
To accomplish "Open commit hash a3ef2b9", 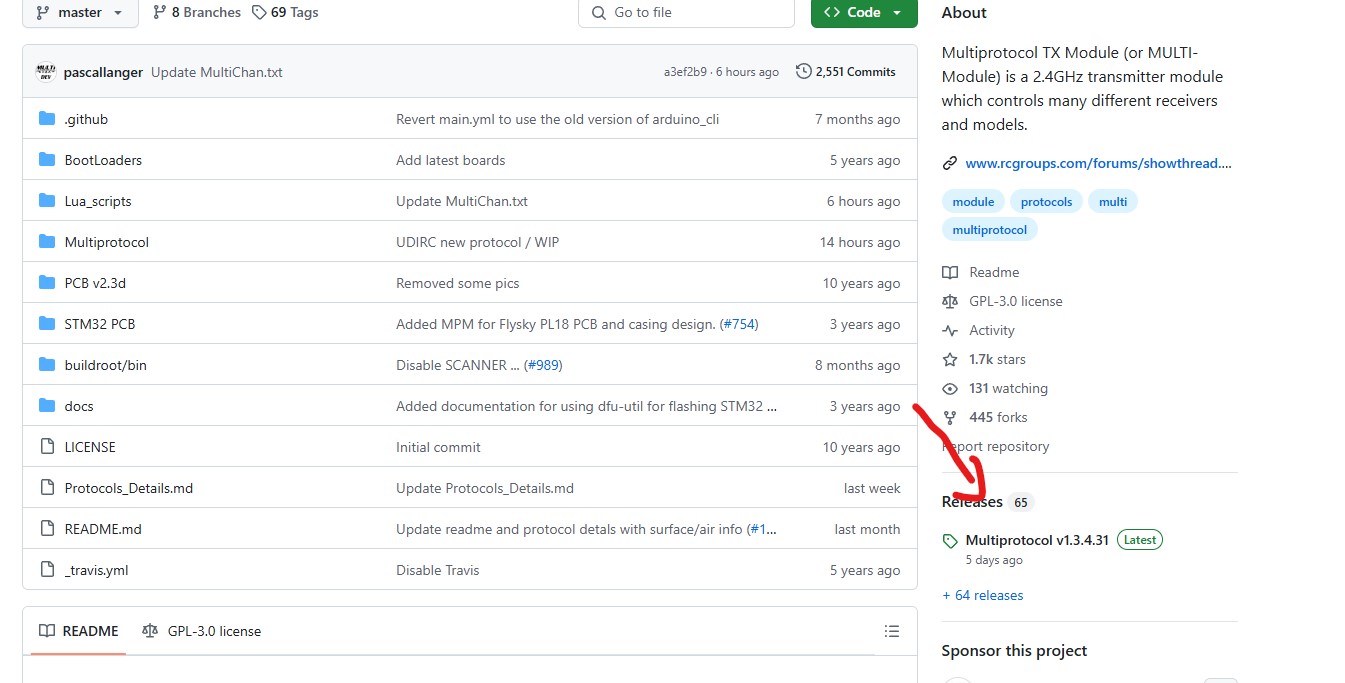I will tap(685, 72).
